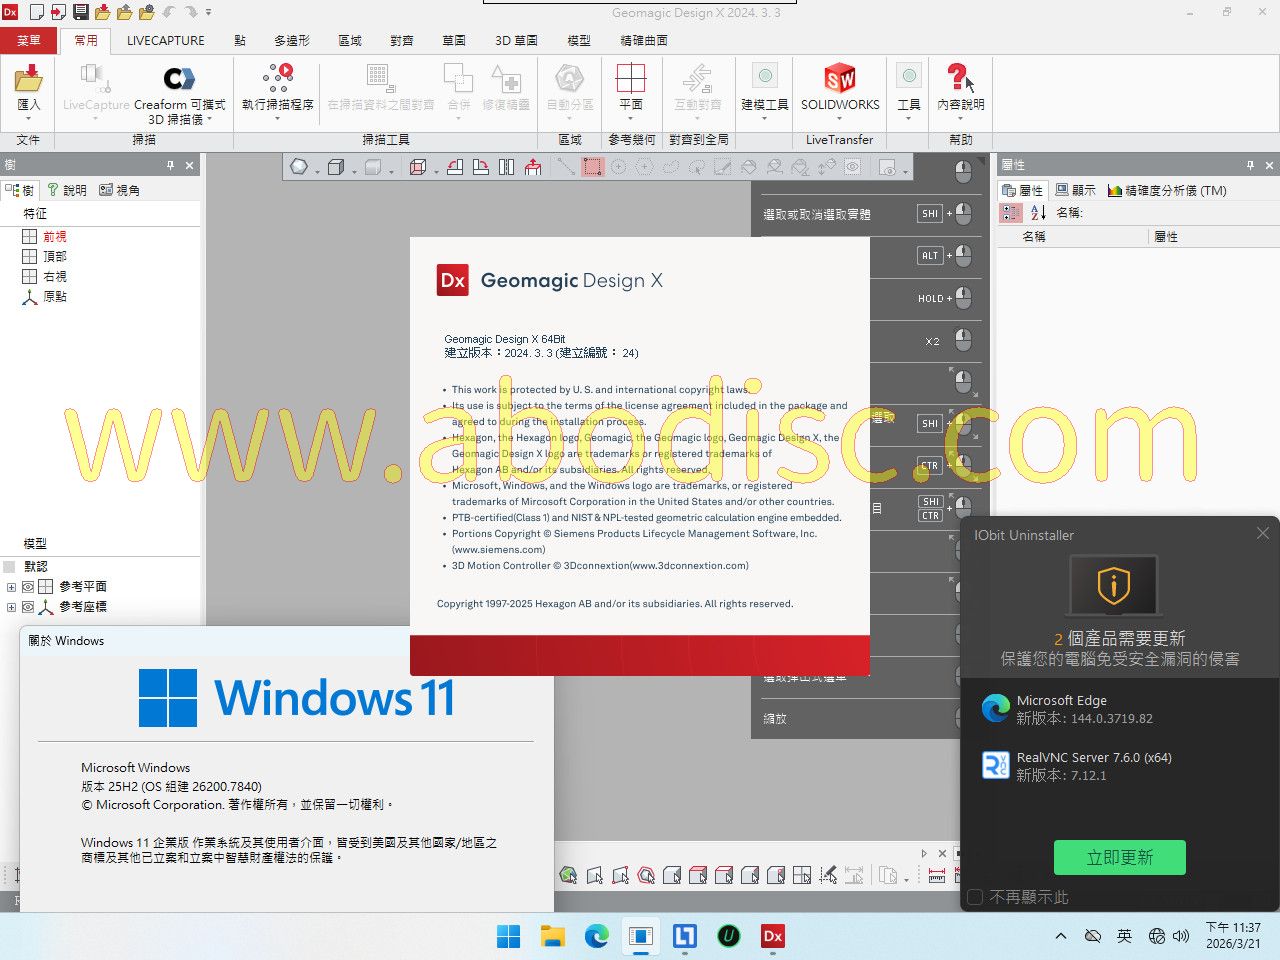Select the 前視 plane in the tree
The image size is (1280, 960).
(x=54, y=237)
